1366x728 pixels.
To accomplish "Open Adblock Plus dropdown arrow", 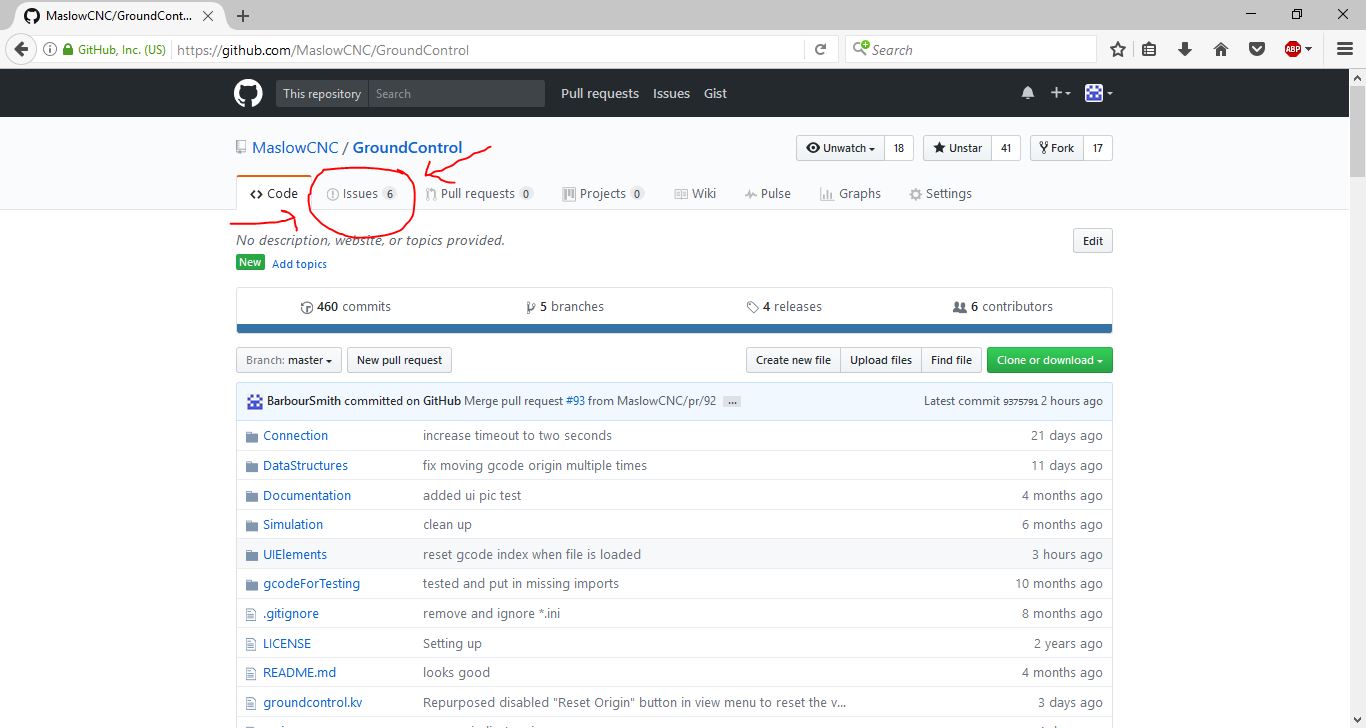I will point(1308,50).
